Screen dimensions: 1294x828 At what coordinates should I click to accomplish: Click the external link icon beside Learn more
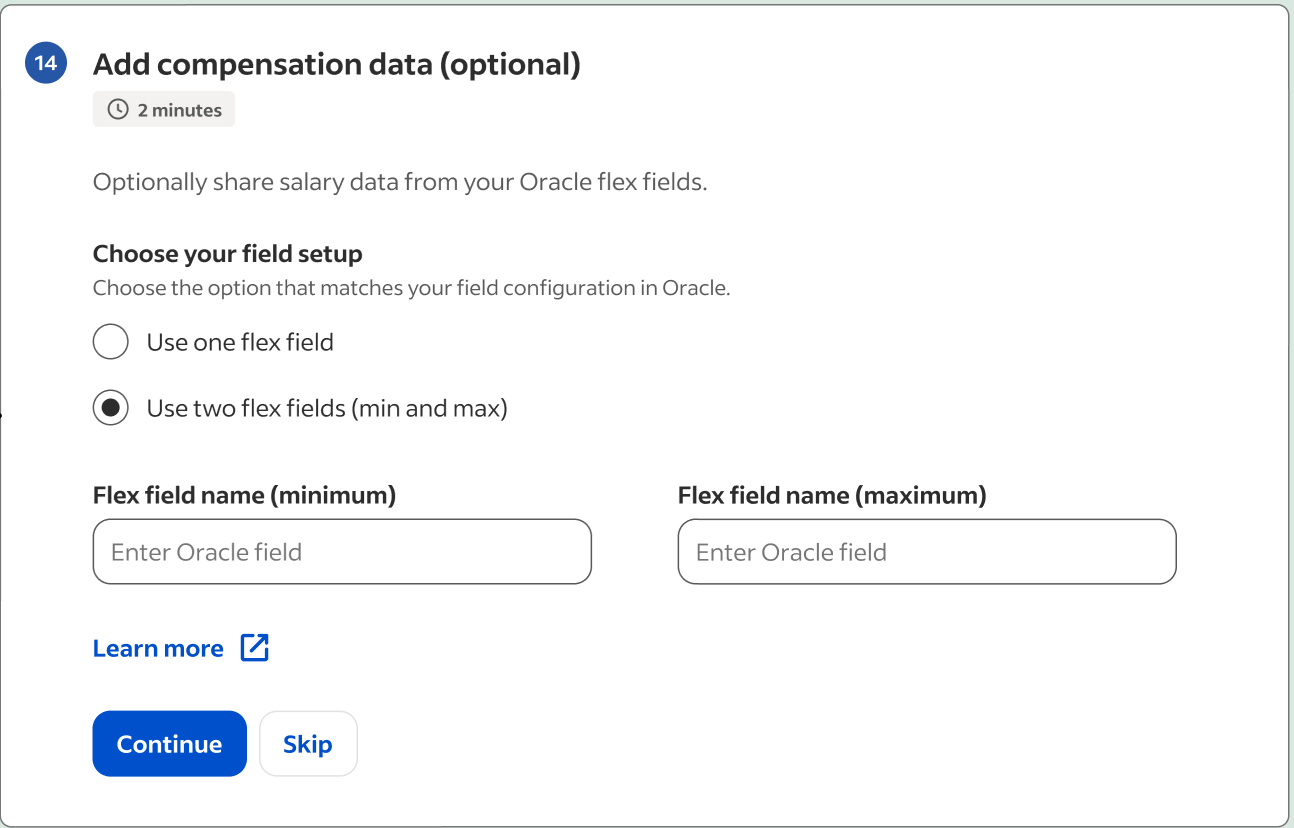[x=255, y=648]
